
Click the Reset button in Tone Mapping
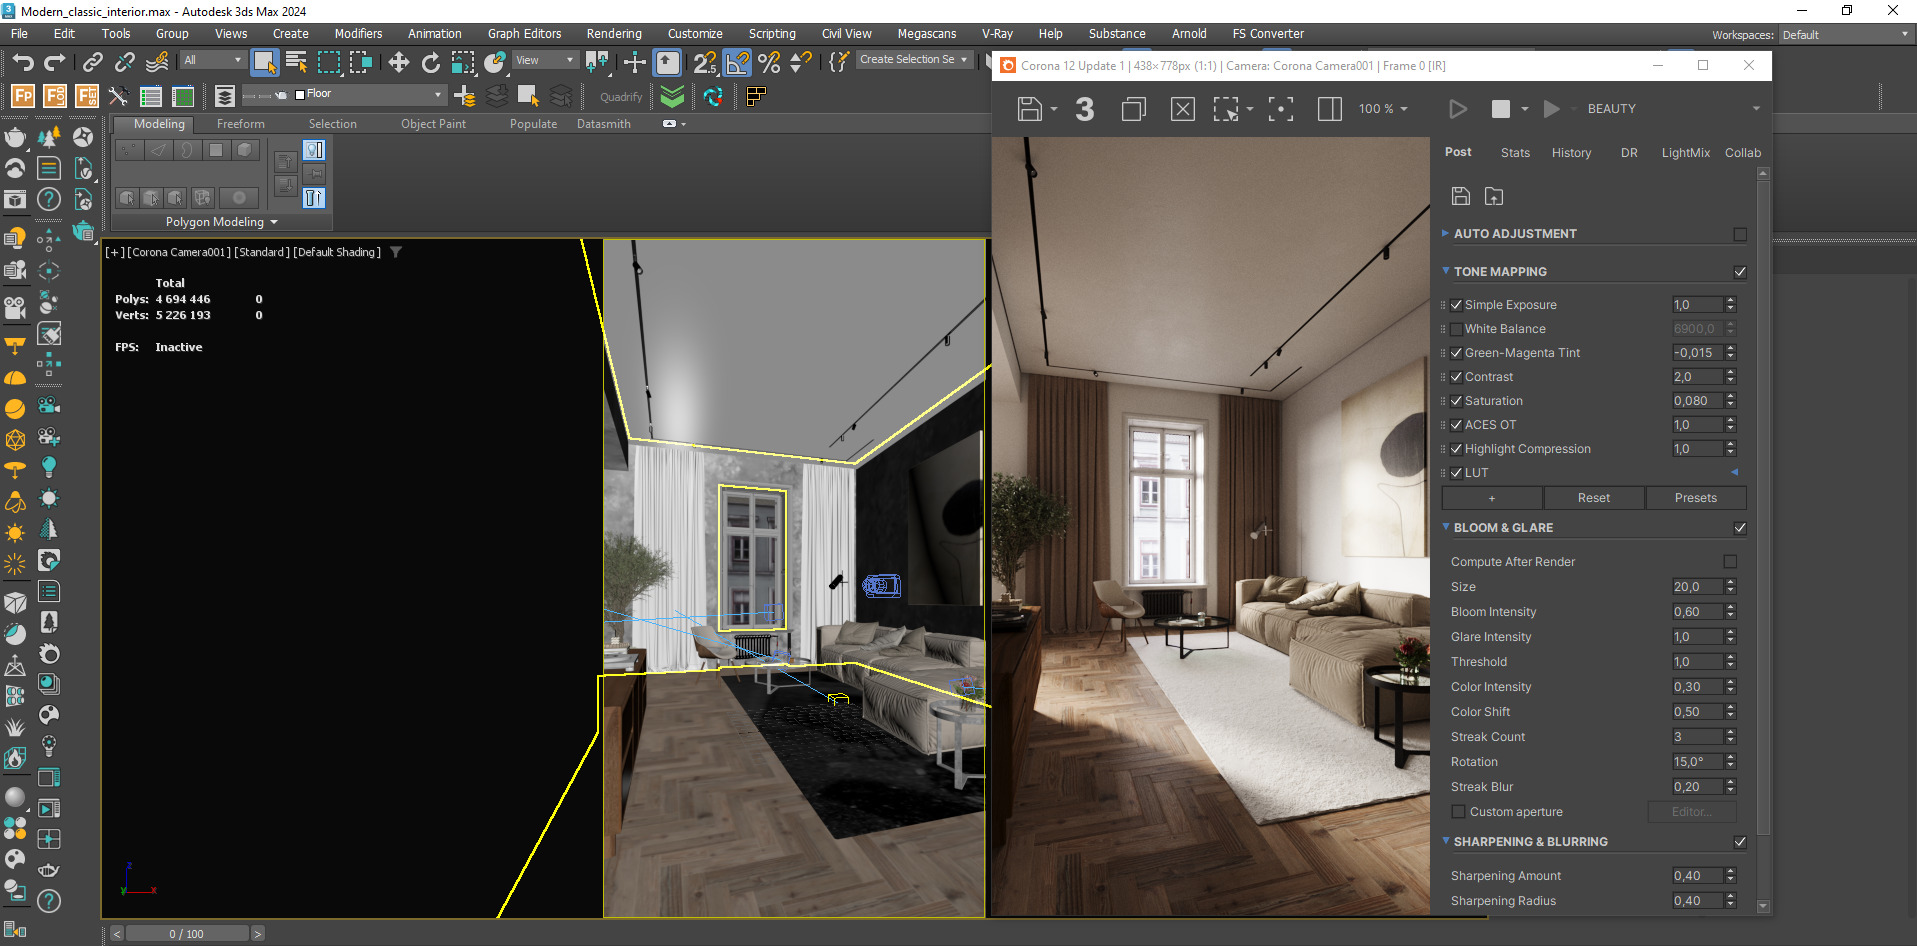tap(1593, 498)
